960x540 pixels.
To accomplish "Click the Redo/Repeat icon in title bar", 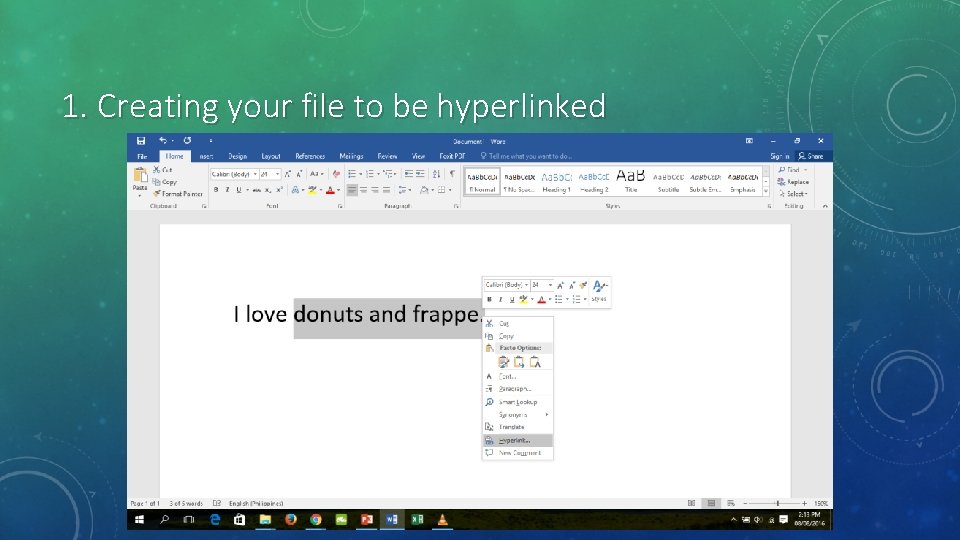I will [187, 141].
